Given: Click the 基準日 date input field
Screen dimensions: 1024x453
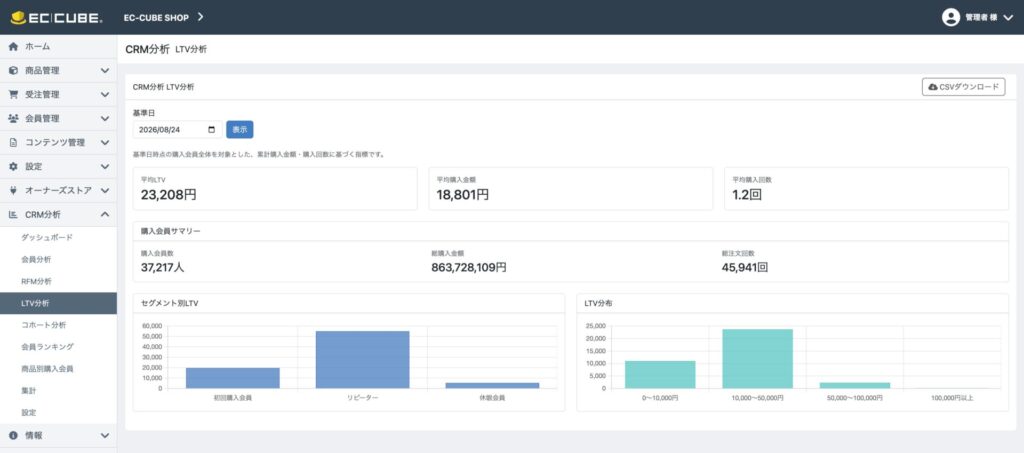Looking at the screenshot, I should tap(178, 130).
